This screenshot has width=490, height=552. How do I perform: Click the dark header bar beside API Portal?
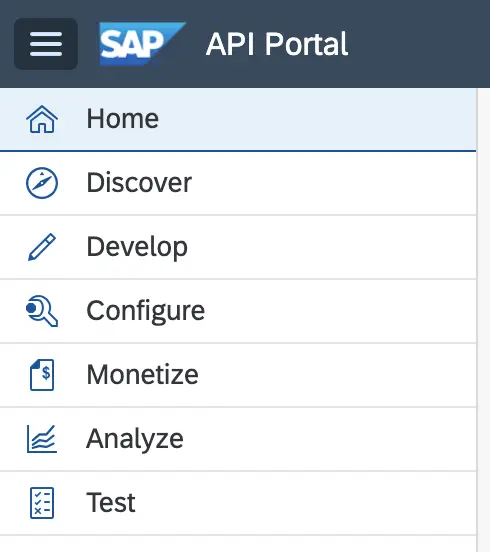[x=419, y=44]
